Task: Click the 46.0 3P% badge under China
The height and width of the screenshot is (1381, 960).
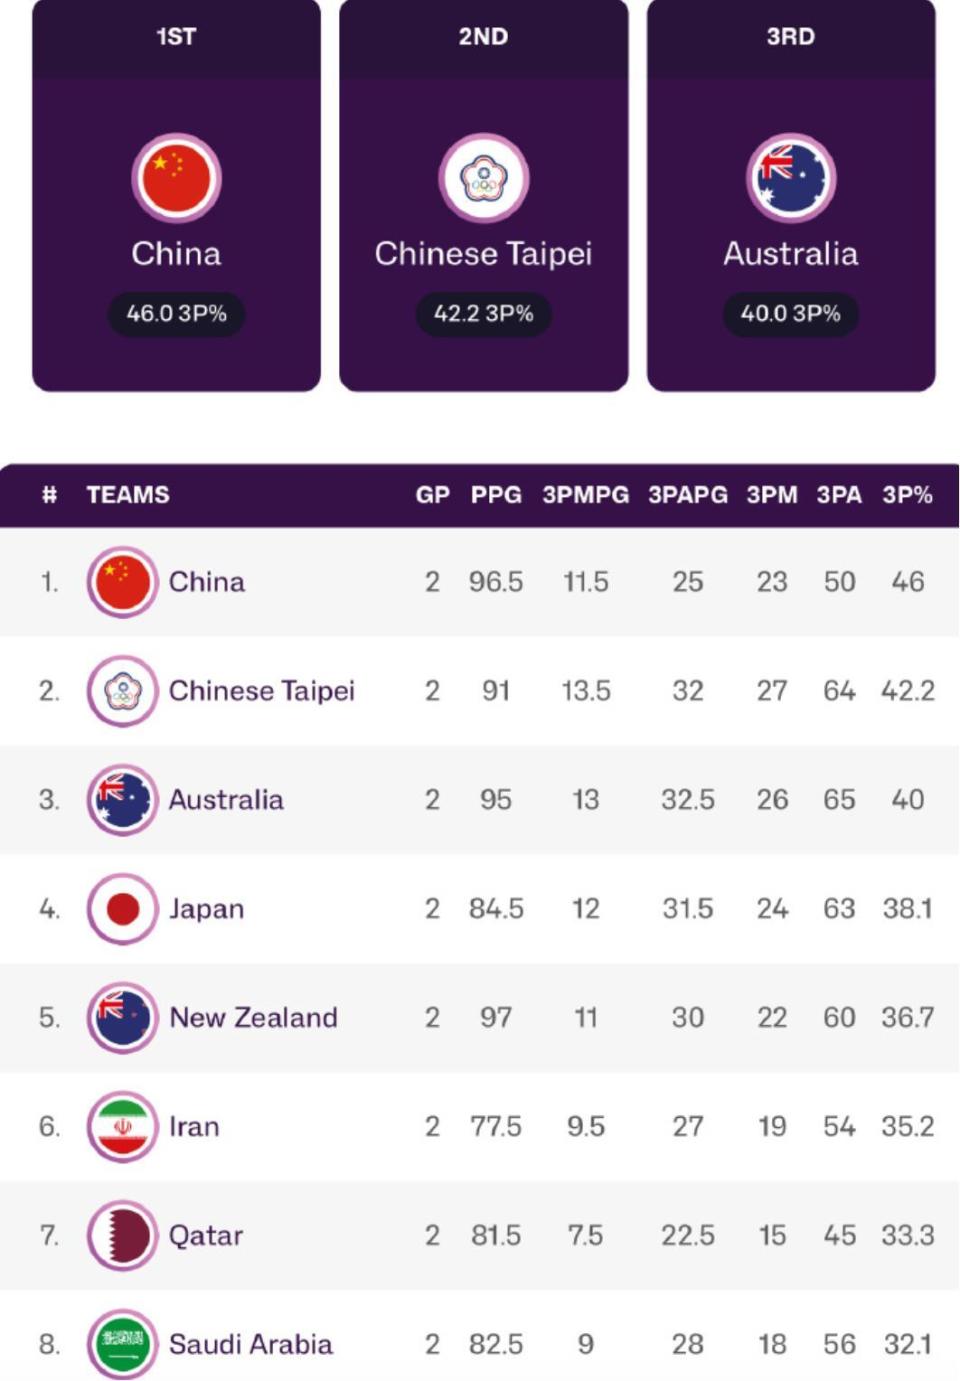Action: [x=176, y=314]
